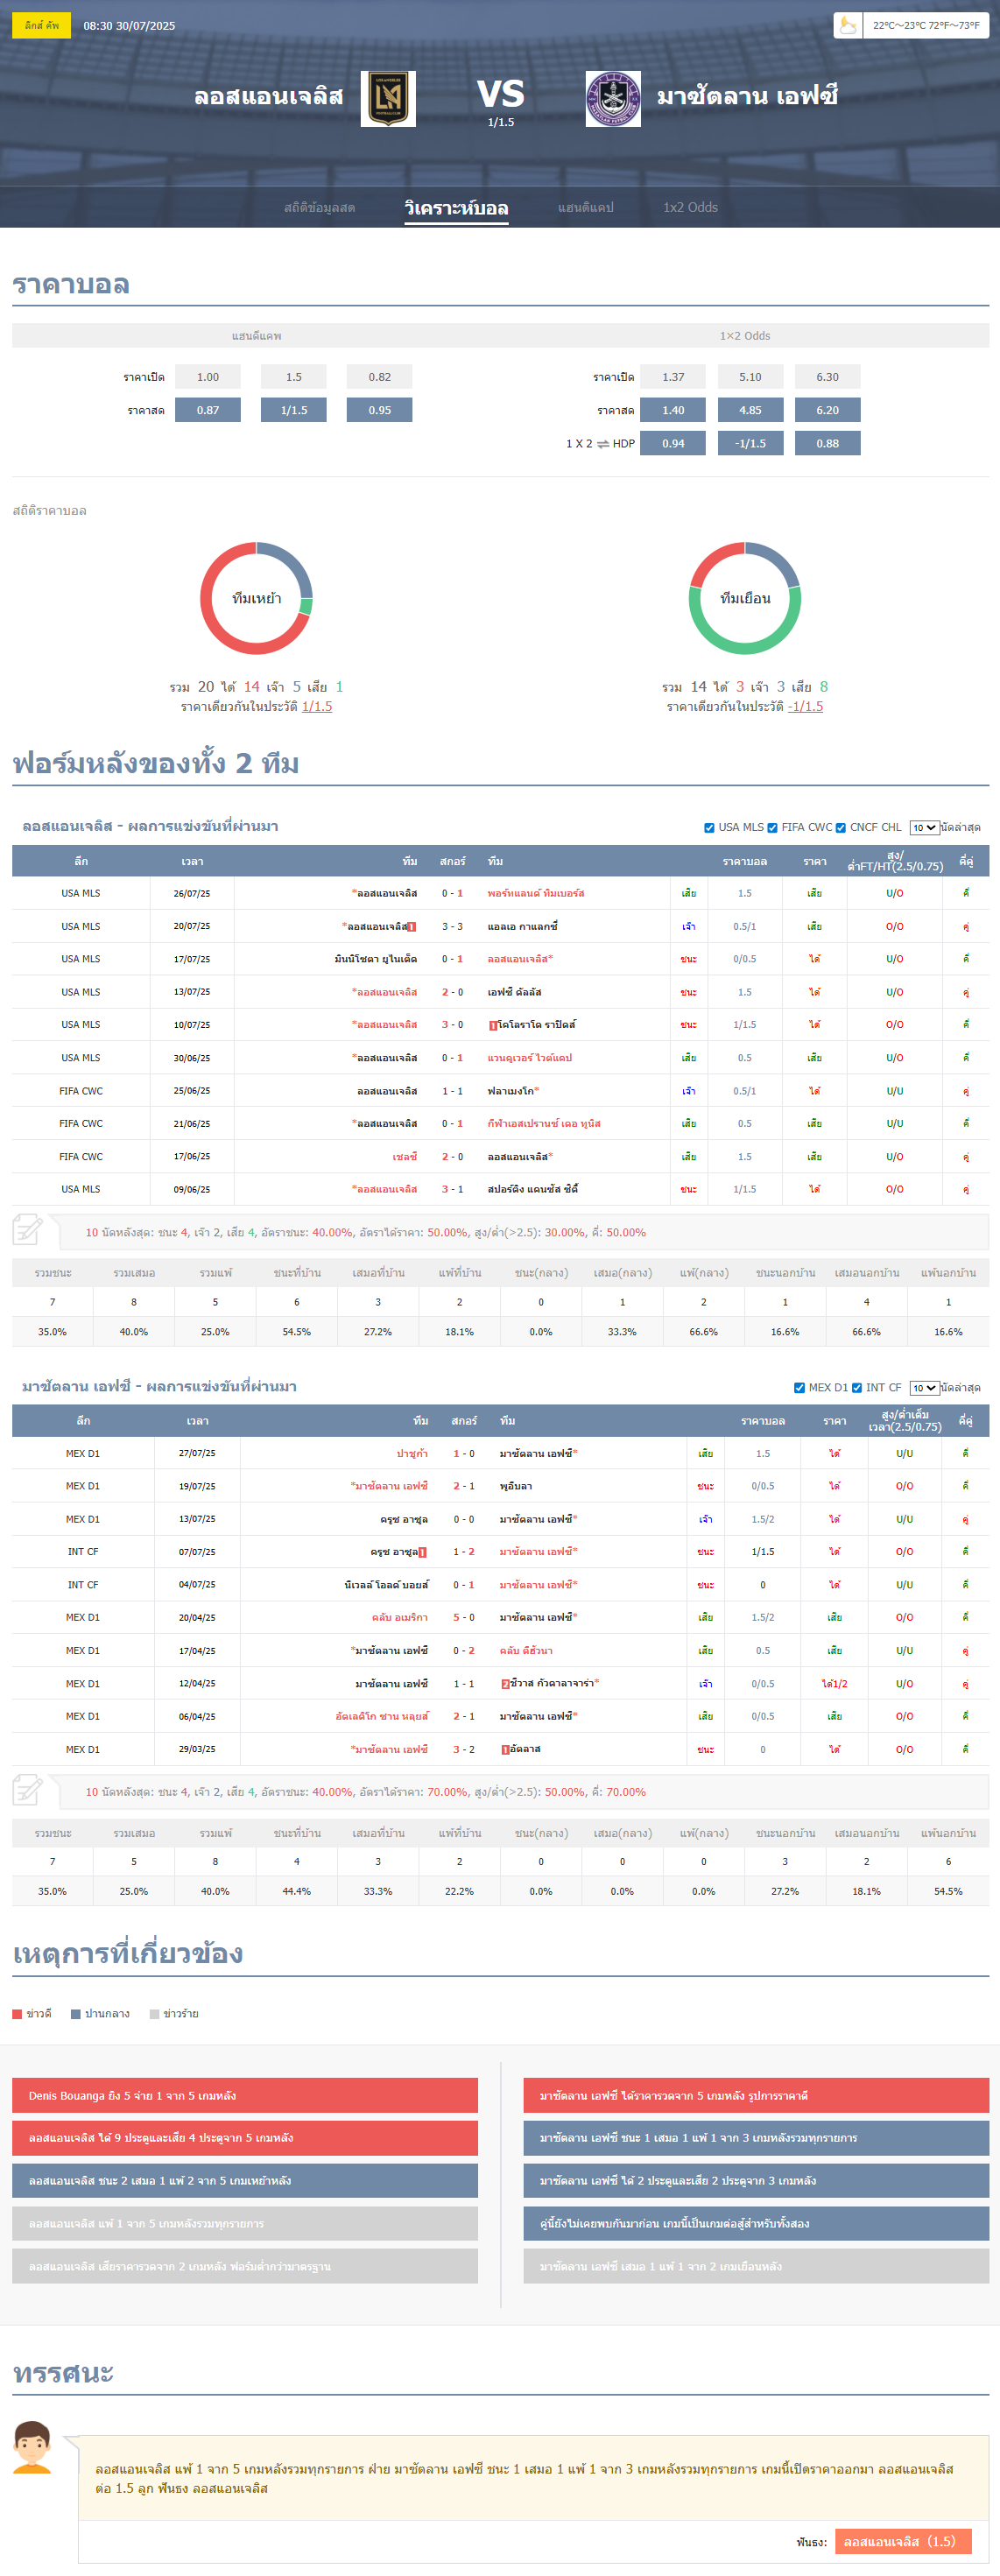Click the note icon under the Mazatlan results
Viewport: 1000px width, 2576px height.
[x=28, y=1789]
